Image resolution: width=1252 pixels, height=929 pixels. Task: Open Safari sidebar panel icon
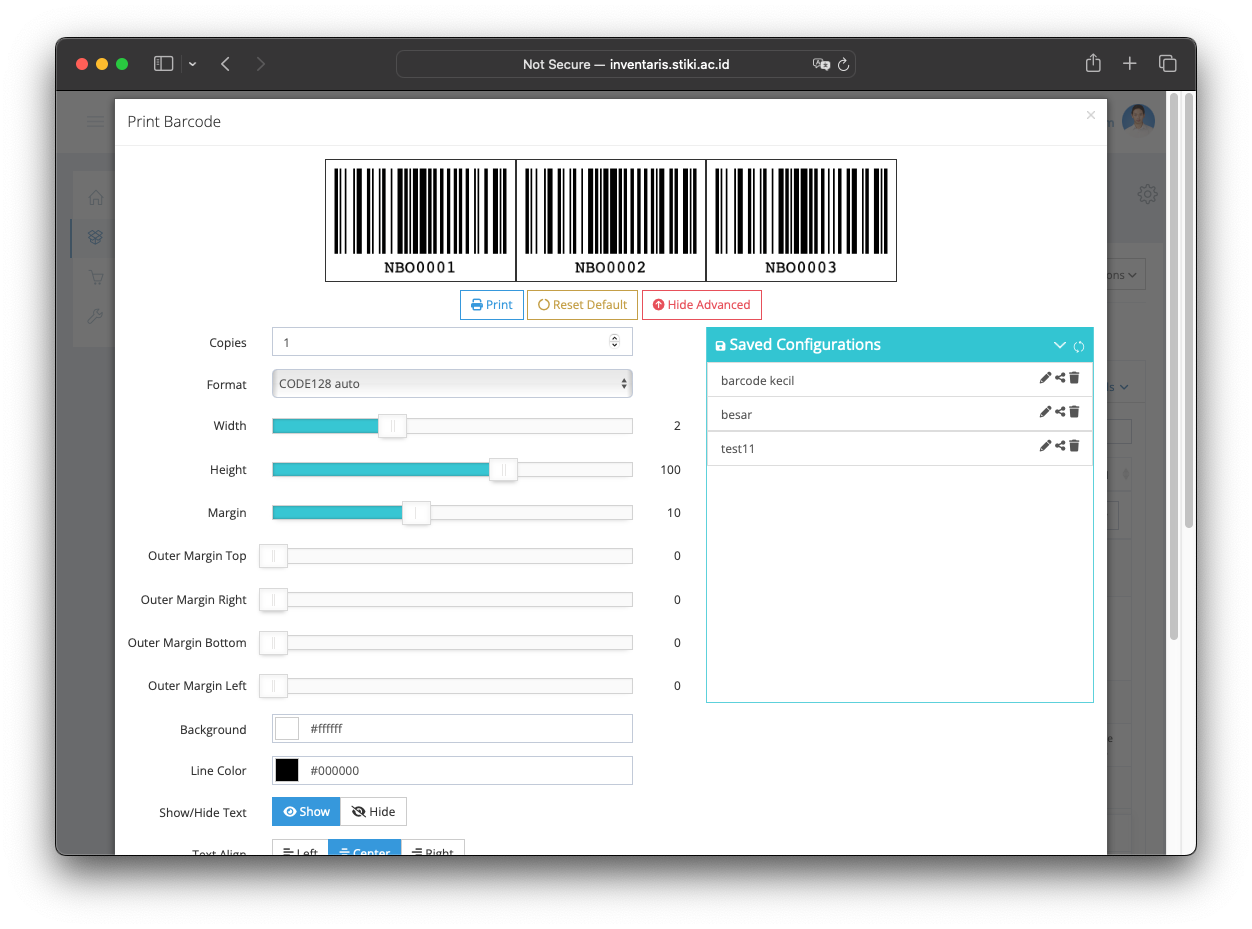(163, 64)
